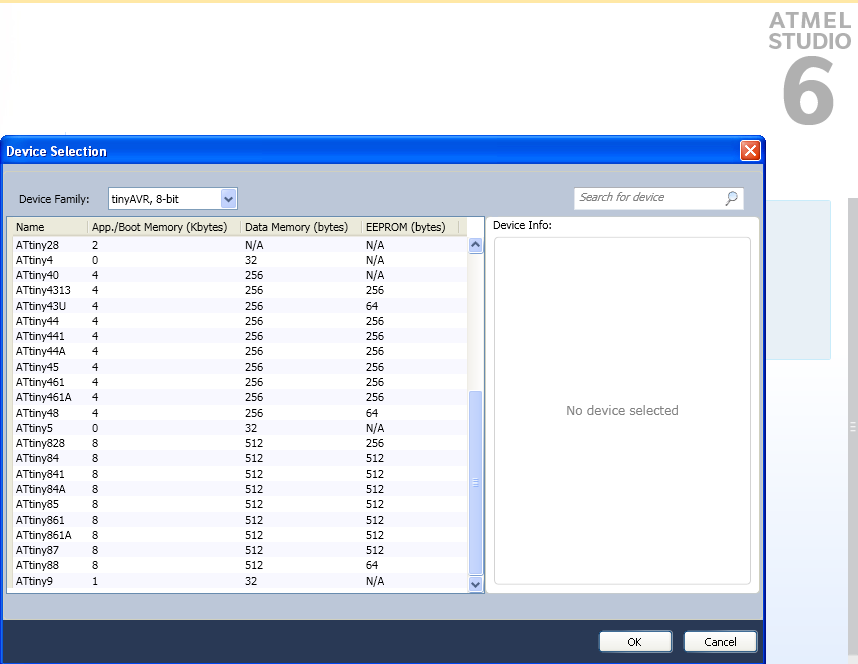Click the OK button
This screenshot has height=664, width=858.
coord(635,642)
